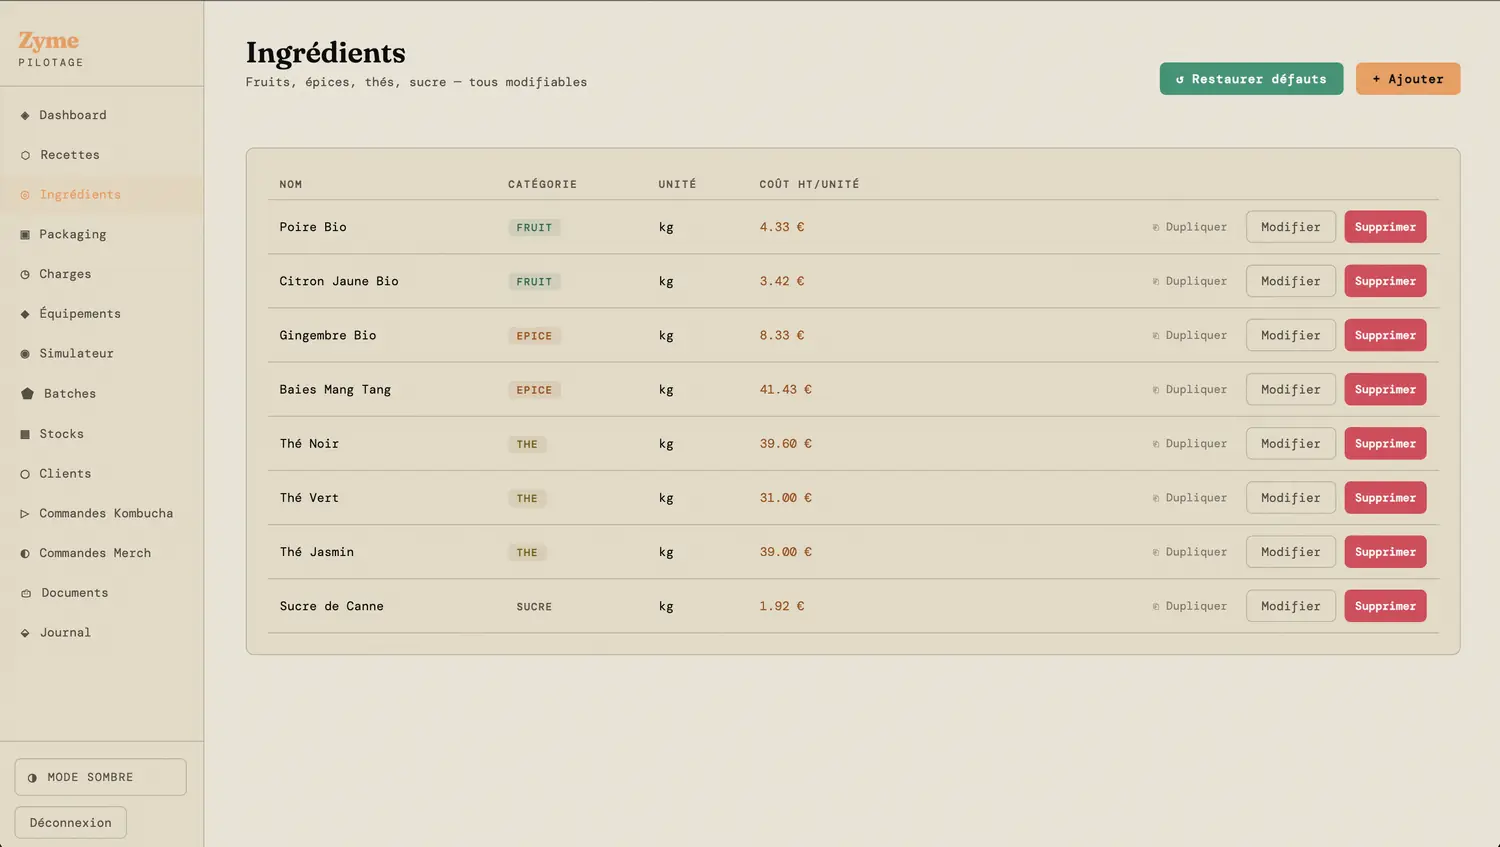The height and width of the screenshot is (847, 1500).
Task: Click the 1.92 € cost value
Action: coord(782,606)
